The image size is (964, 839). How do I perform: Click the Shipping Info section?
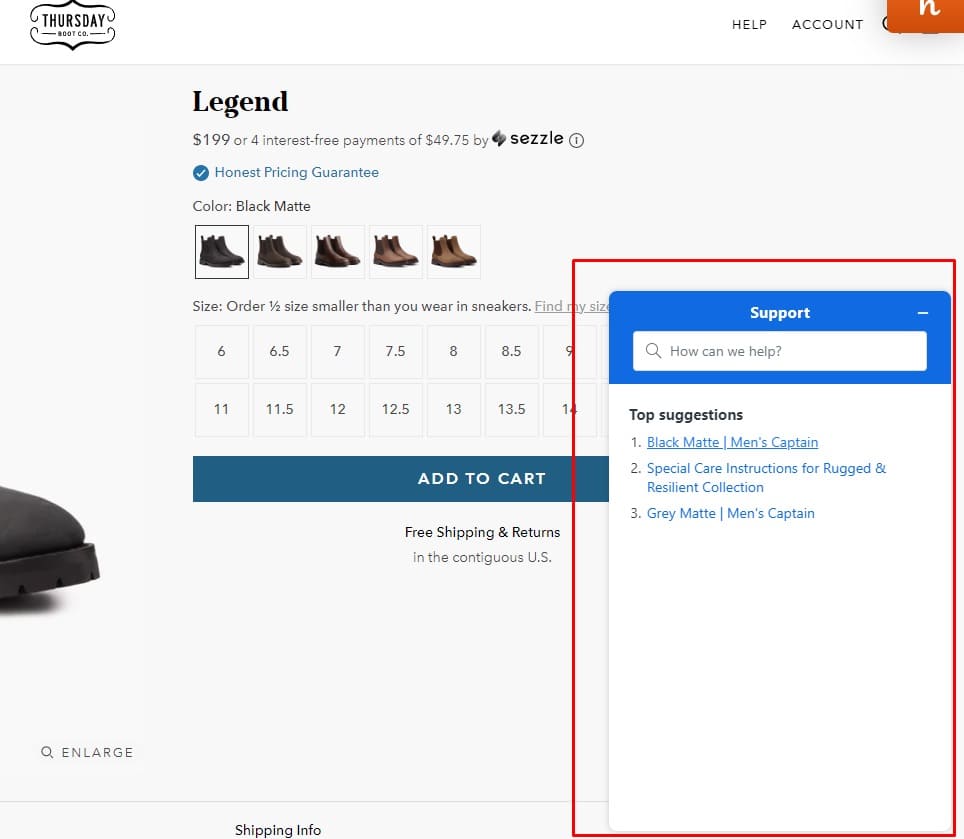[x=278, y=830]
